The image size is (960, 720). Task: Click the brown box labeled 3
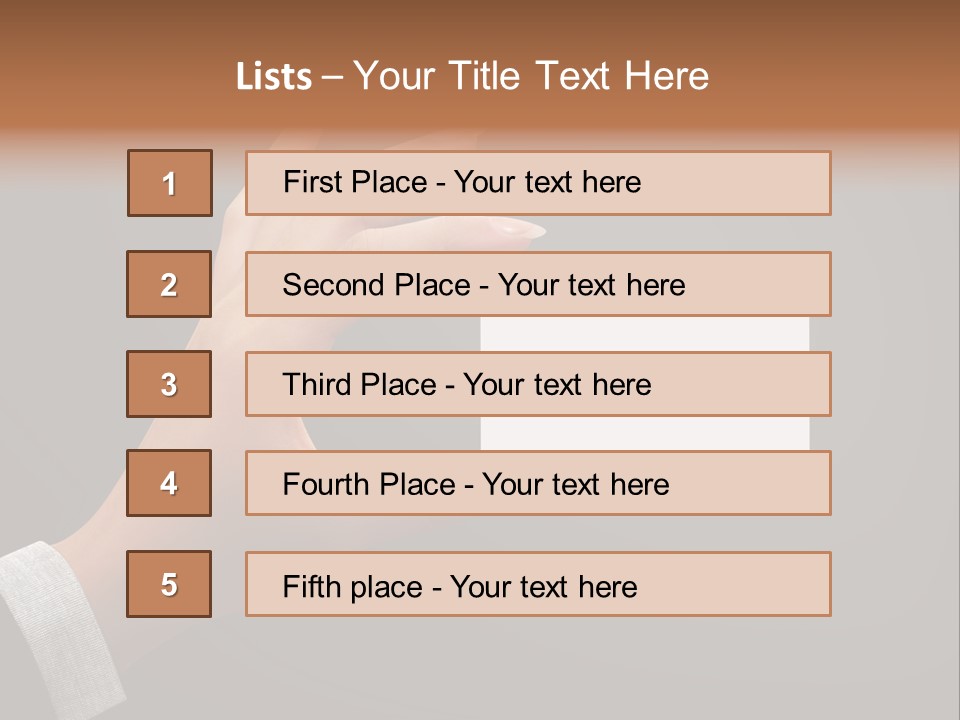[x=169, y=384]
